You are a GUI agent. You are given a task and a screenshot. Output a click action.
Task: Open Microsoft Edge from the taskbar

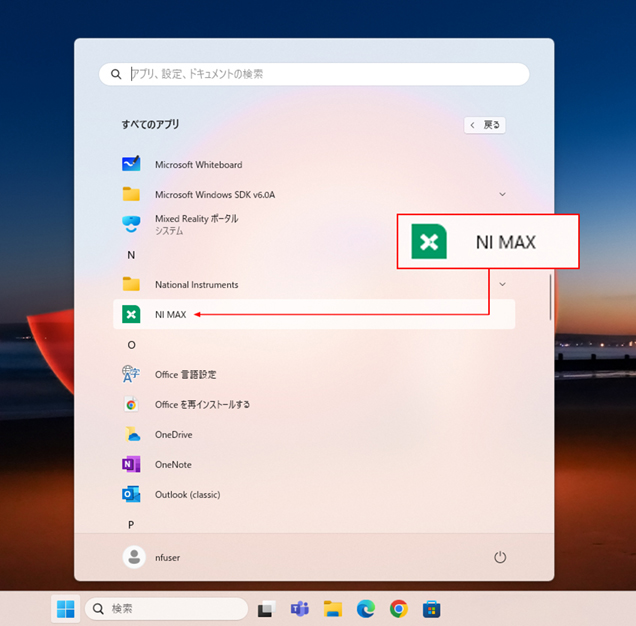click(366, 608)
